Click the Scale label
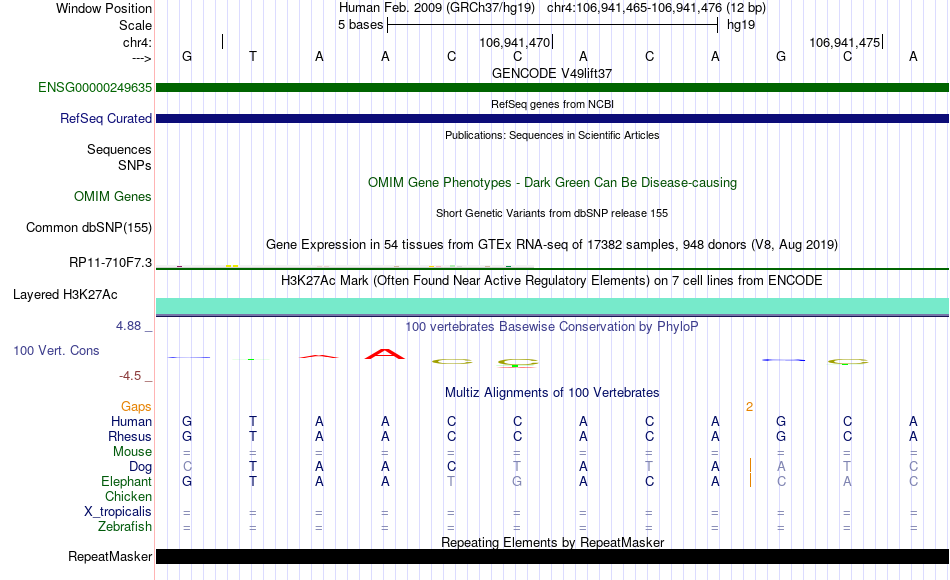950x580 pixels. (135, 25)
